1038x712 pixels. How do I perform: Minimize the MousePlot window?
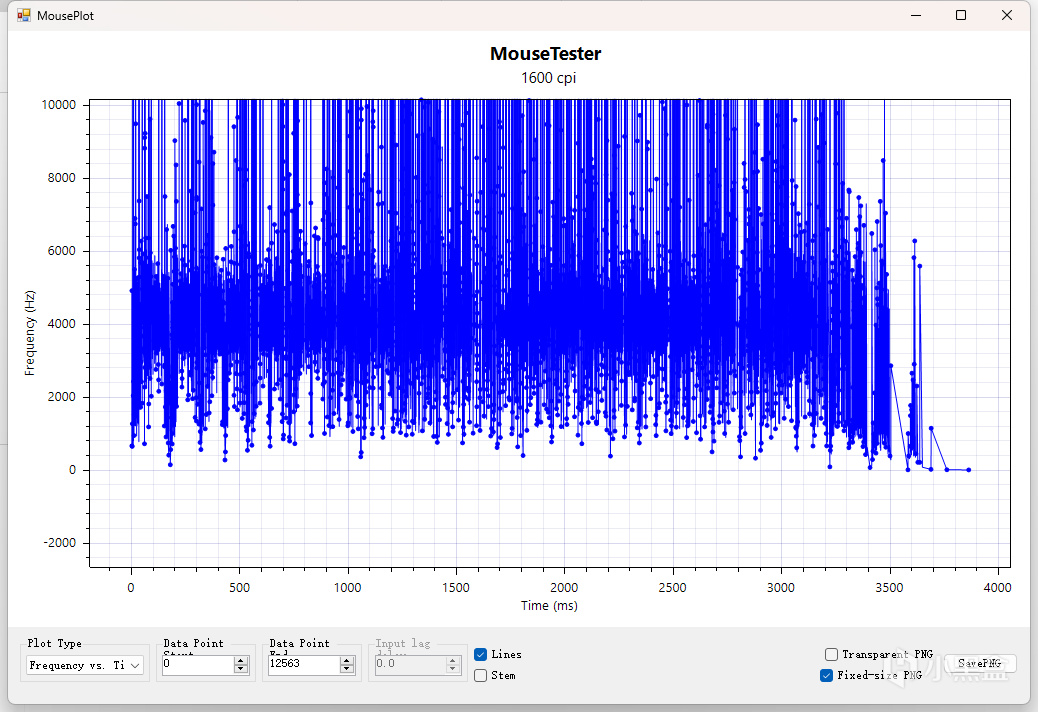915,15
